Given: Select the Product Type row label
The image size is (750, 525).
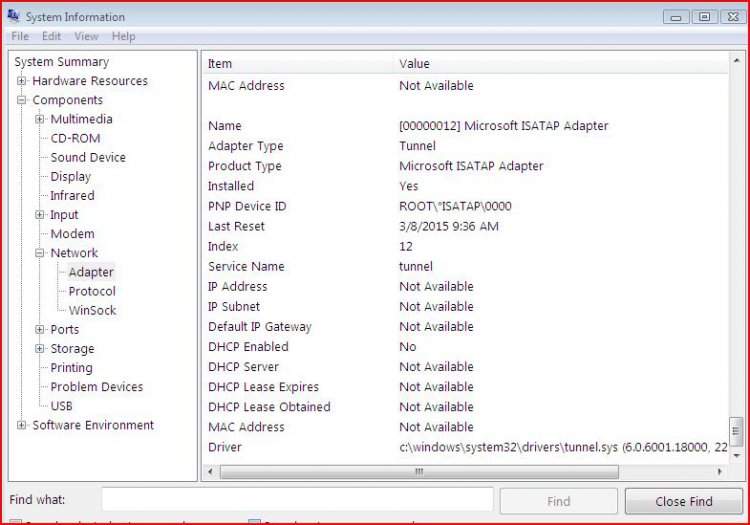Looking at the screenshot, I should [244, 166].
